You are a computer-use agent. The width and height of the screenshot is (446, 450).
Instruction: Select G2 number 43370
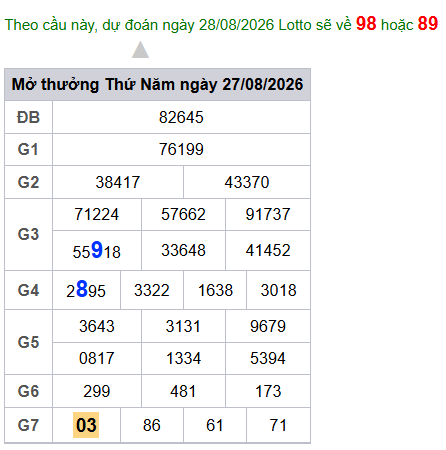[247, 182]
